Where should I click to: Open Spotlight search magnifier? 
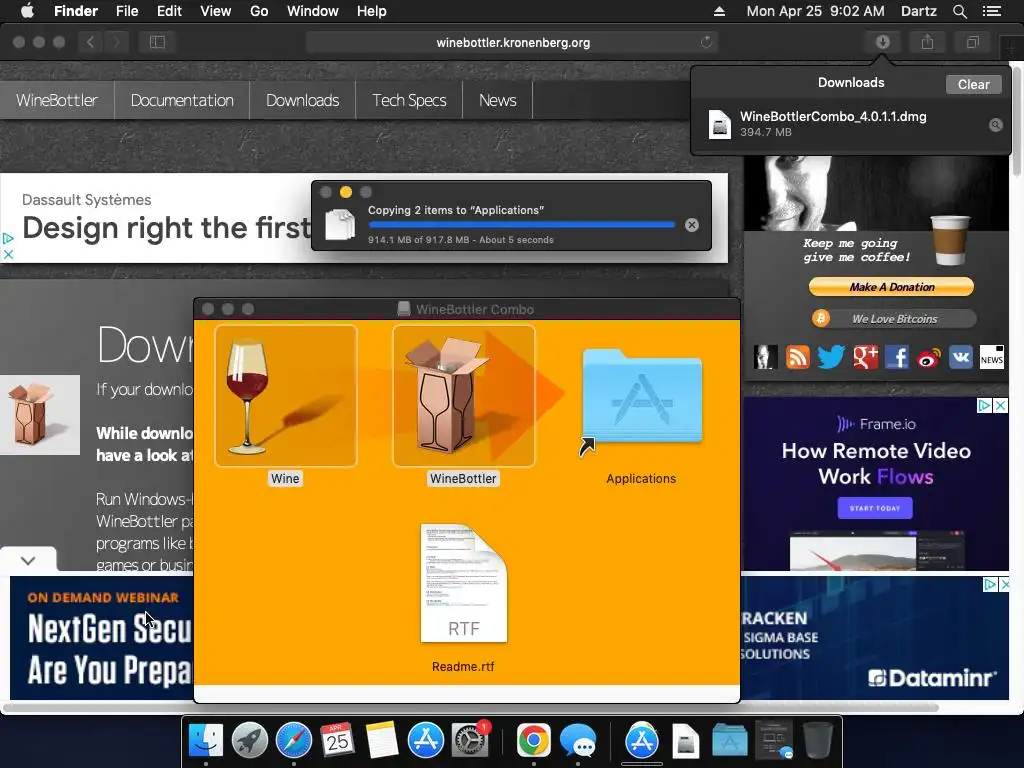click(x=959, y=11)
